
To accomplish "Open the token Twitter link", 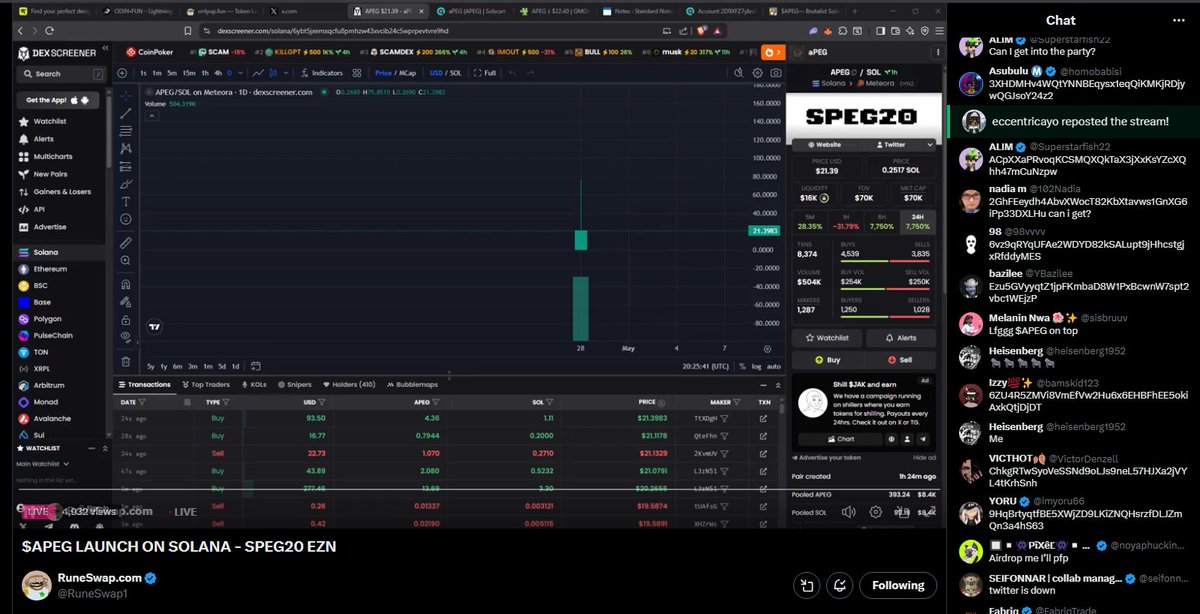I will point(890,145).
